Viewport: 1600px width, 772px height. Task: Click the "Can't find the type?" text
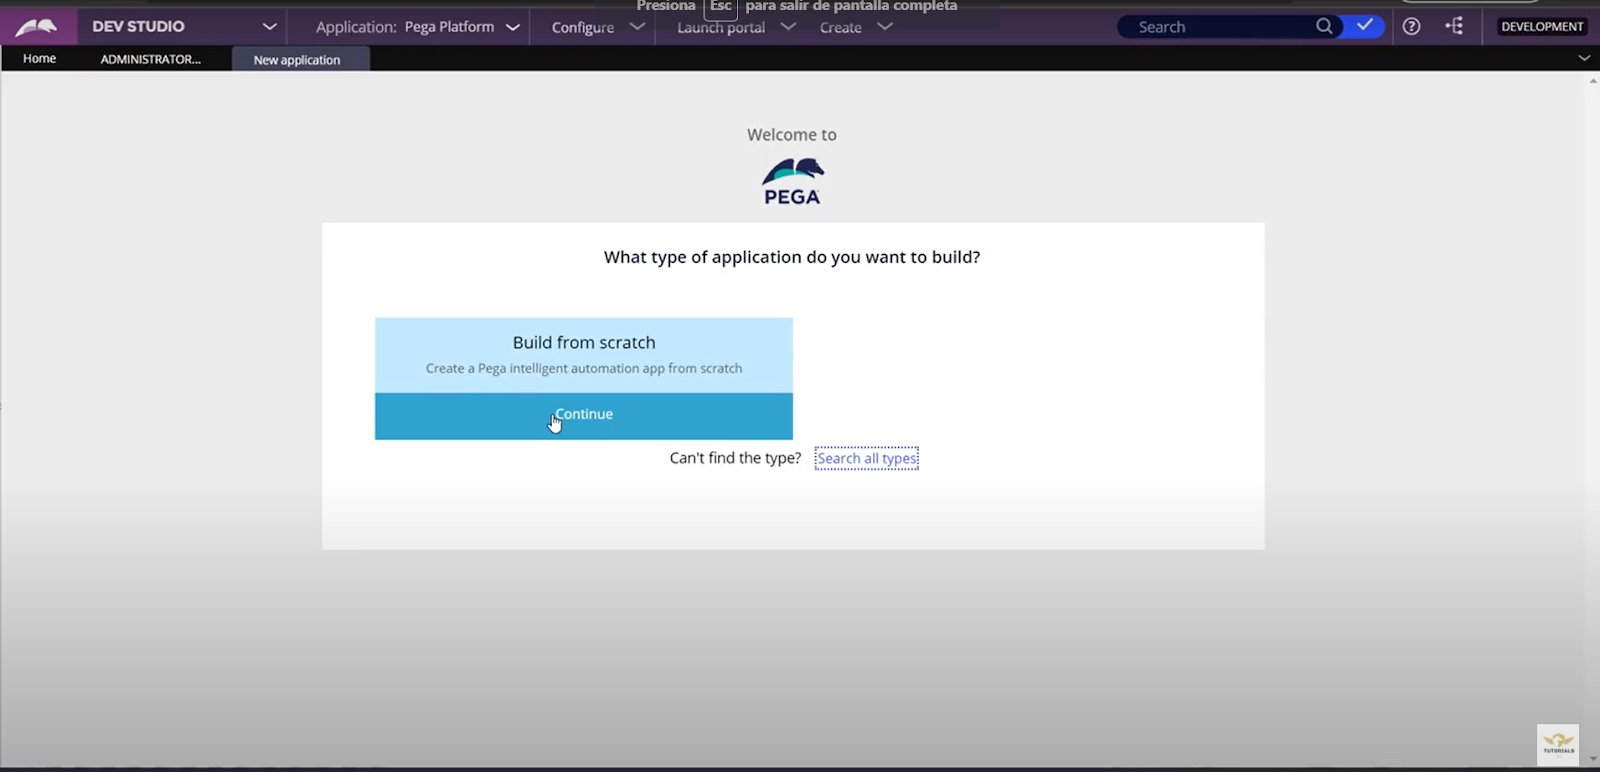tap(735, 458)
